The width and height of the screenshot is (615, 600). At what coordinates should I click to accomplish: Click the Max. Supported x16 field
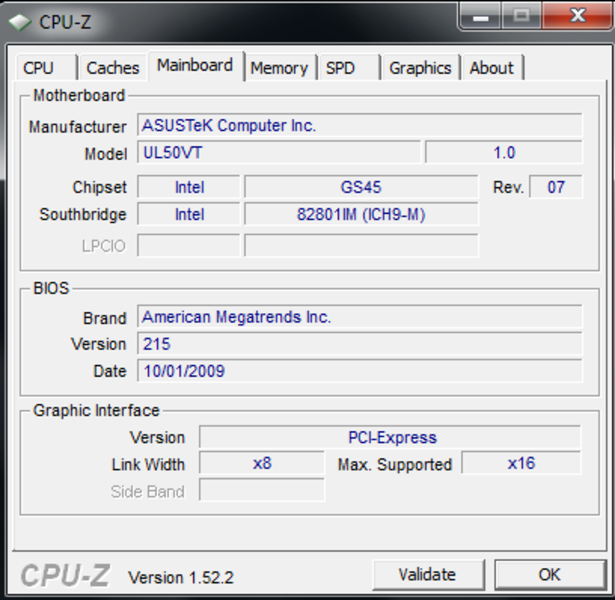(521, 463)
